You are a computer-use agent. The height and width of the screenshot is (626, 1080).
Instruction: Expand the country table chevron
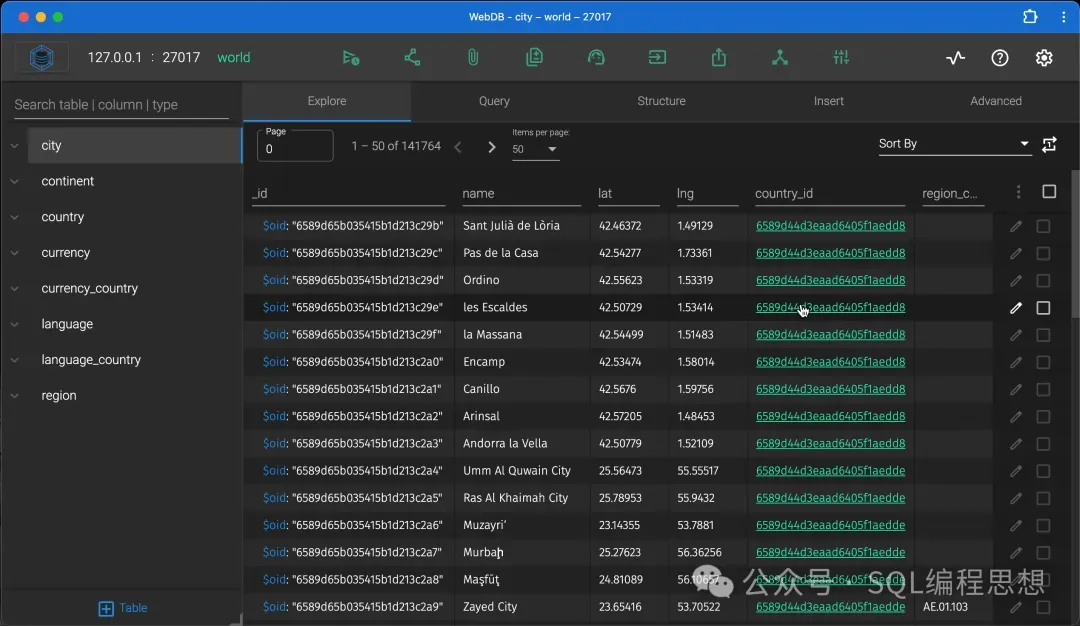[14, 217]
